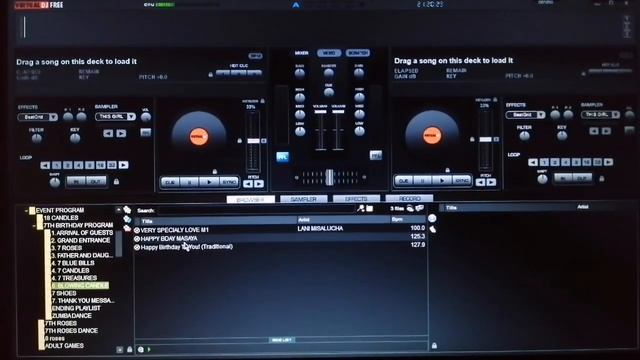640x360 pixels.
Task: Click left sampler REC button
Action: click(145, 133)
